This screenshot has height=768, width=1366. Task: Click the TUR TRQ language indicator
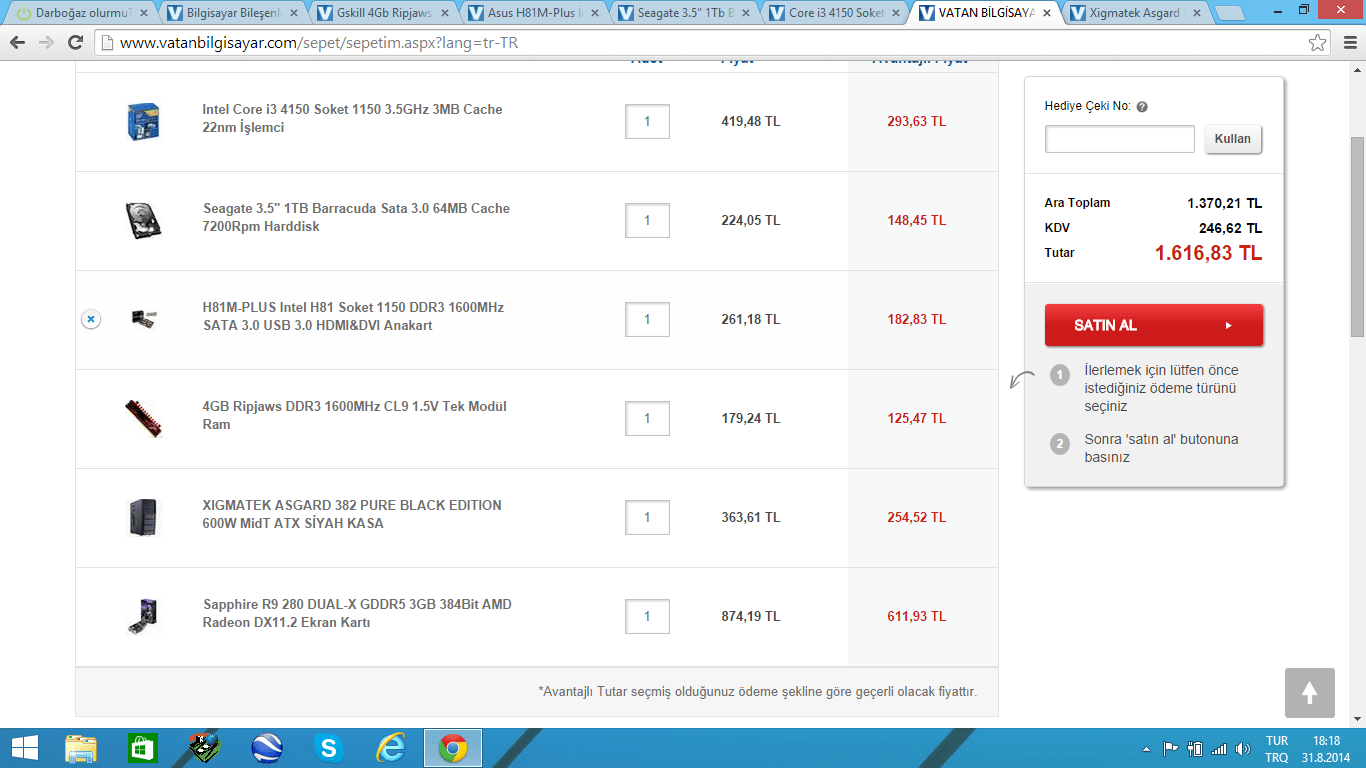tap(1277, 749)
